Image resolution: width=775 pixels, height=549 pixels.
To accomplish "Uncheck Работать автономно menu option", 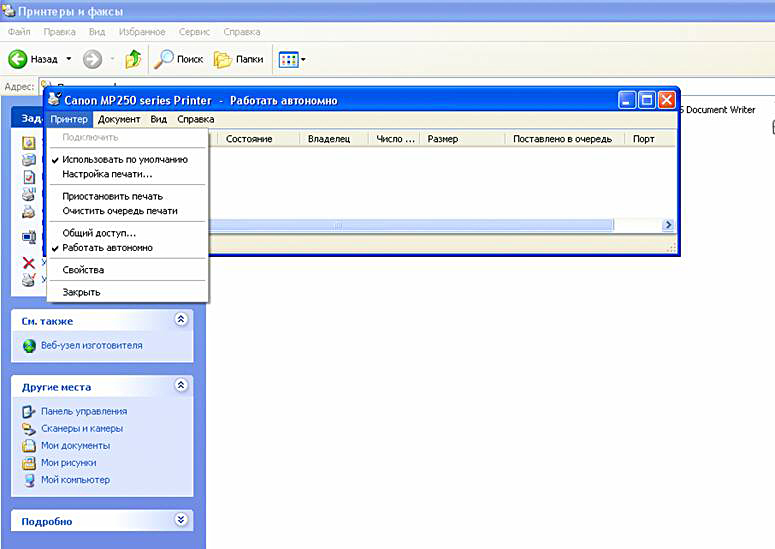I will (x=107, y=247).
